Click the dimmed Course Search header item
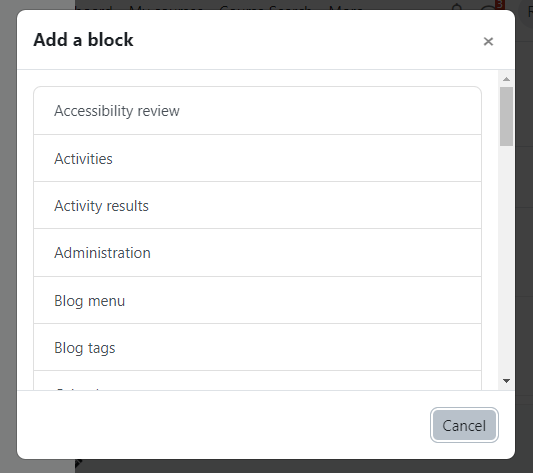This screenshot has height=473, width=533. 265,7
